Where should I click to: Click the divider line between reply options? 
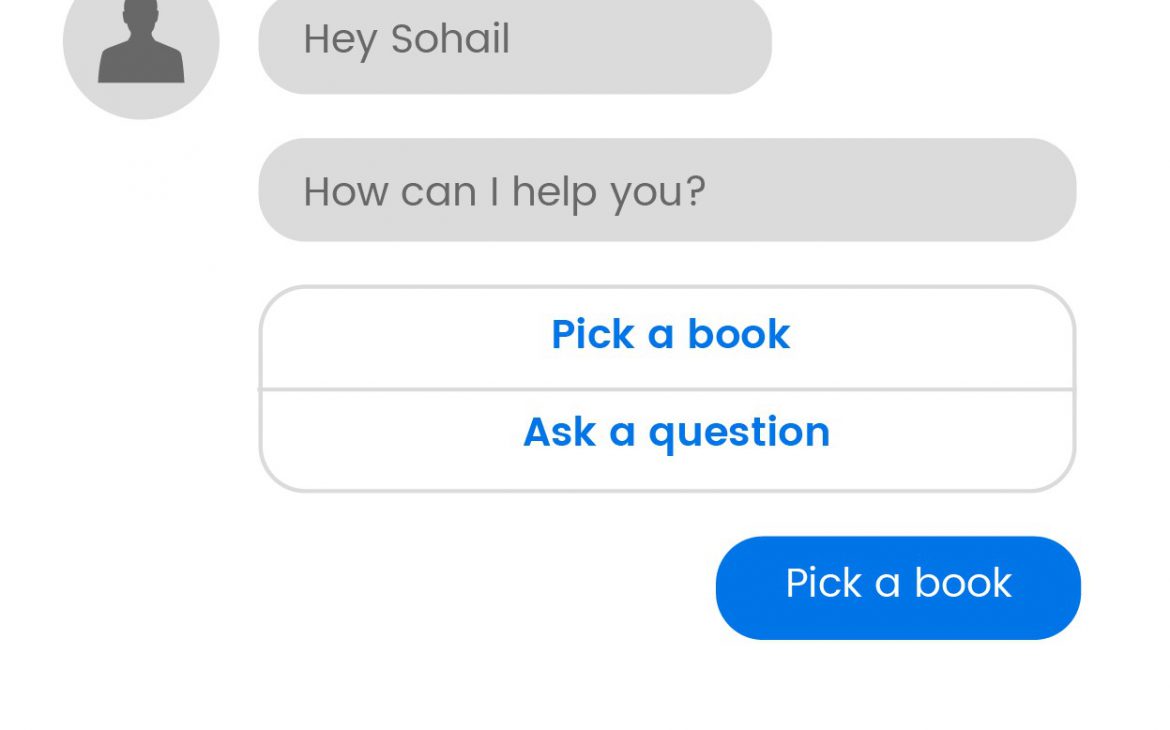[x=668, y=390]
